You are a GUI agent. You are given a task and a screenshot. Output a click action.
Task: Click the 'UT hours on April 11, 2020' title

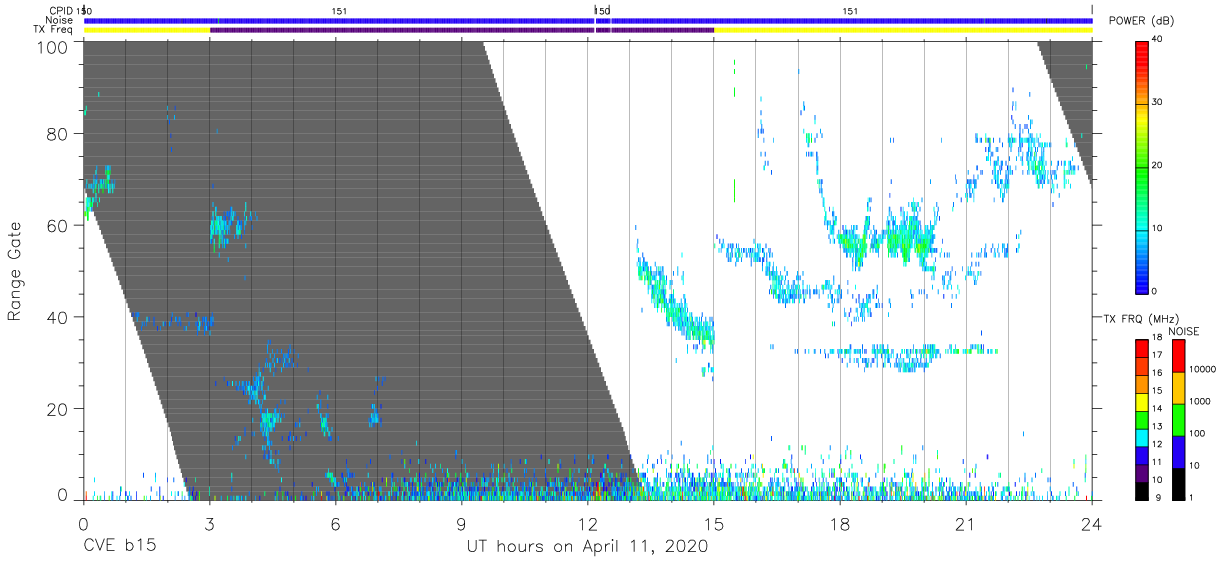tap(587, 547)
